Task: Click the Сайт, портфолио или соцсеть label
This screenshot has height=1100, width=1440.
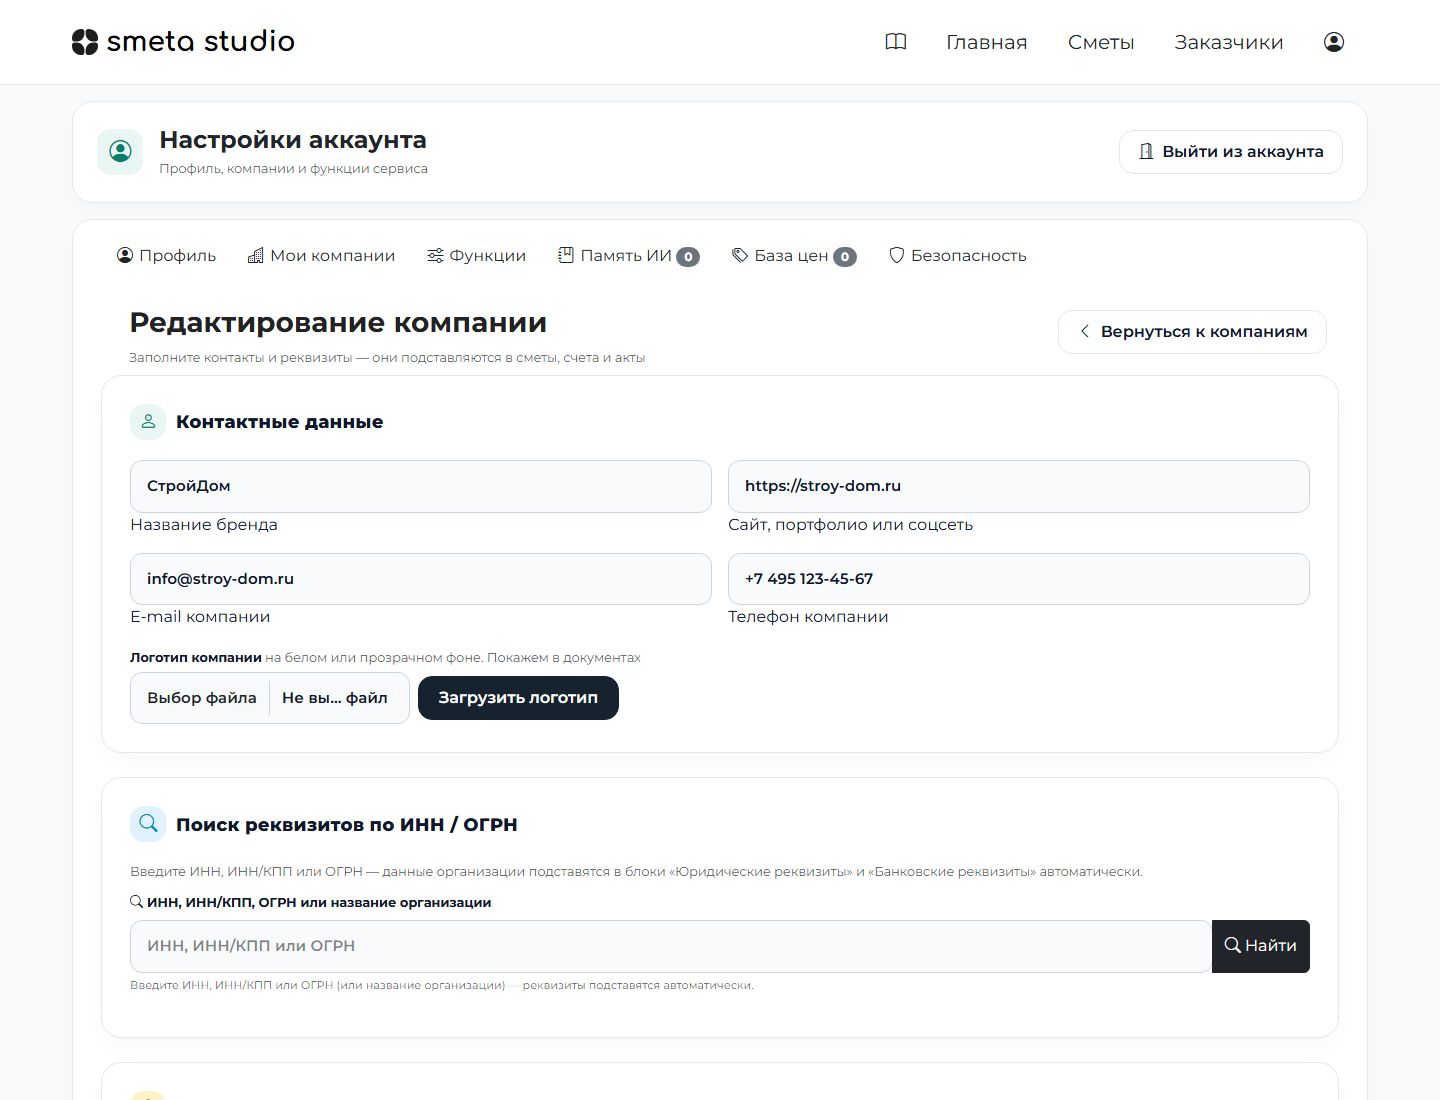Action: pos(850,525)
